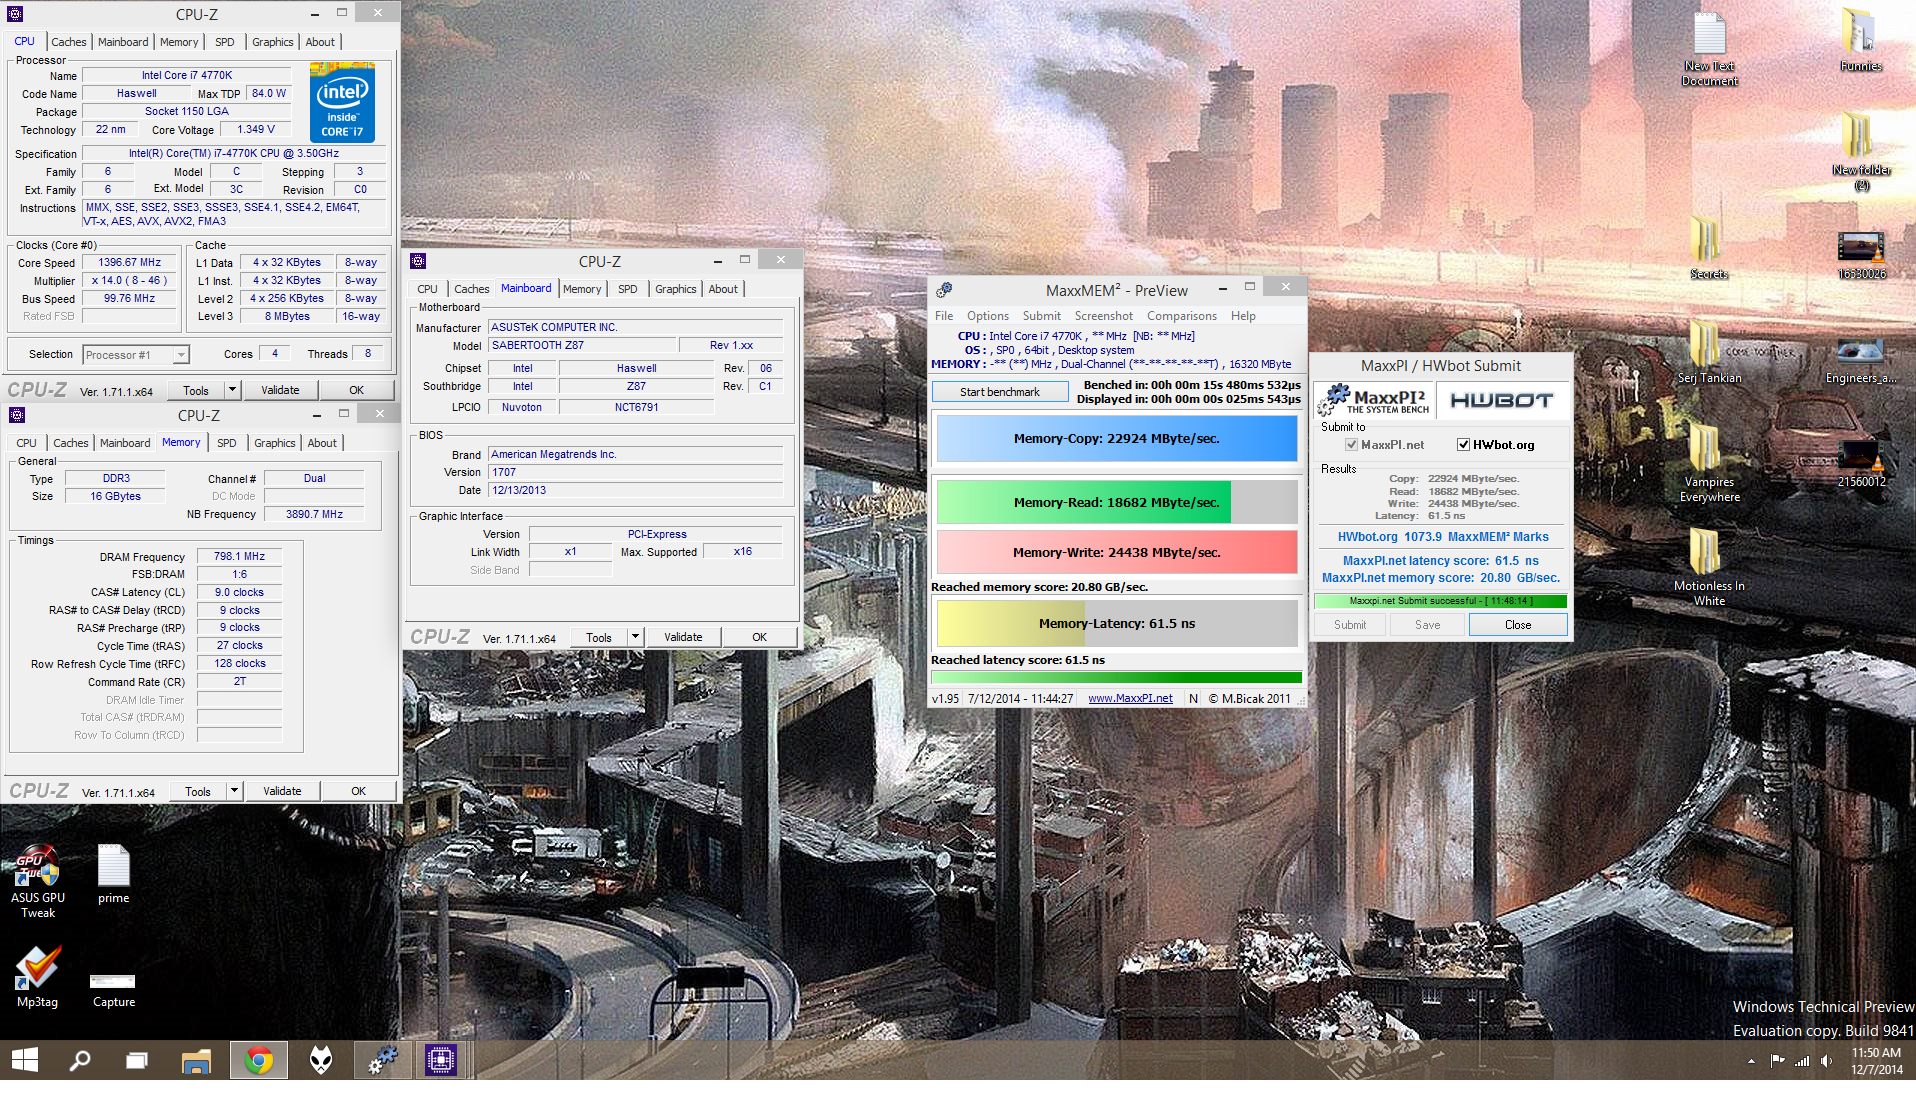The width and height of the screenshot is (1916, 1098).
Task: Select the 21560012 desktop file
Action: pos(1861,464)
